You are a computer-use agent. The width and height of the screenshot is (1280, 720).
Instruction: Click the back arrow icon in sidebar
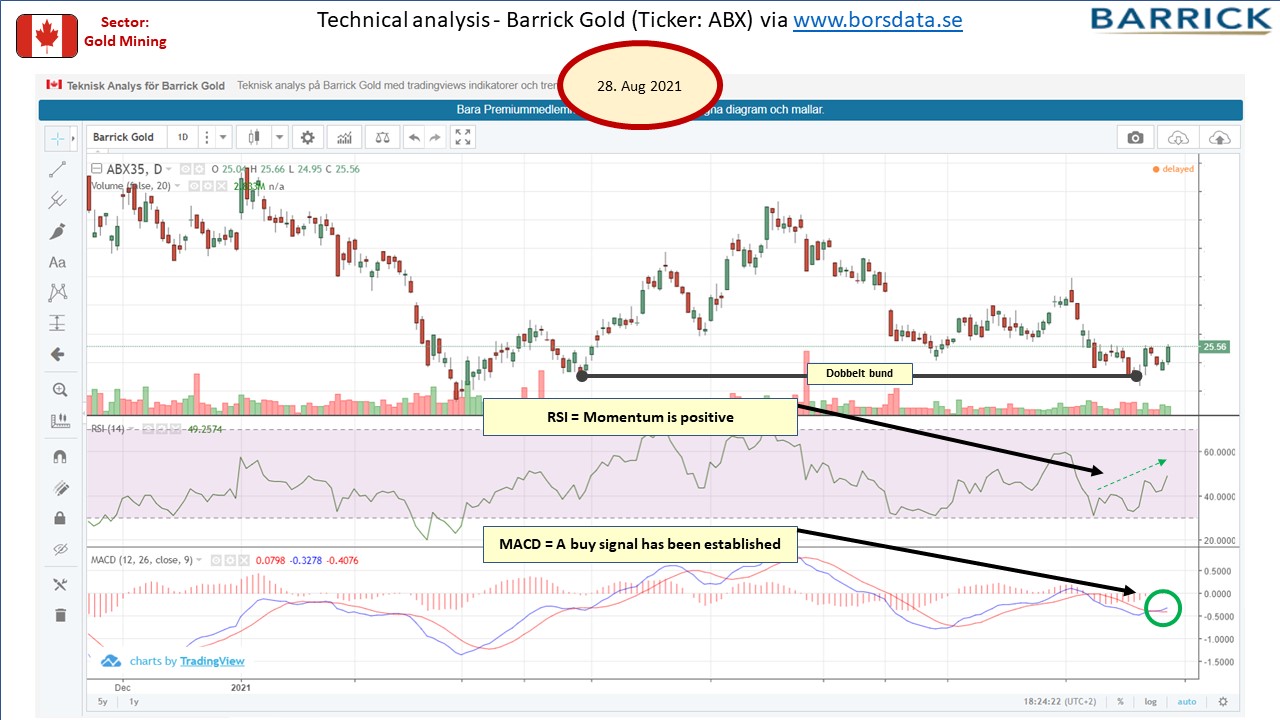(57, 354)
